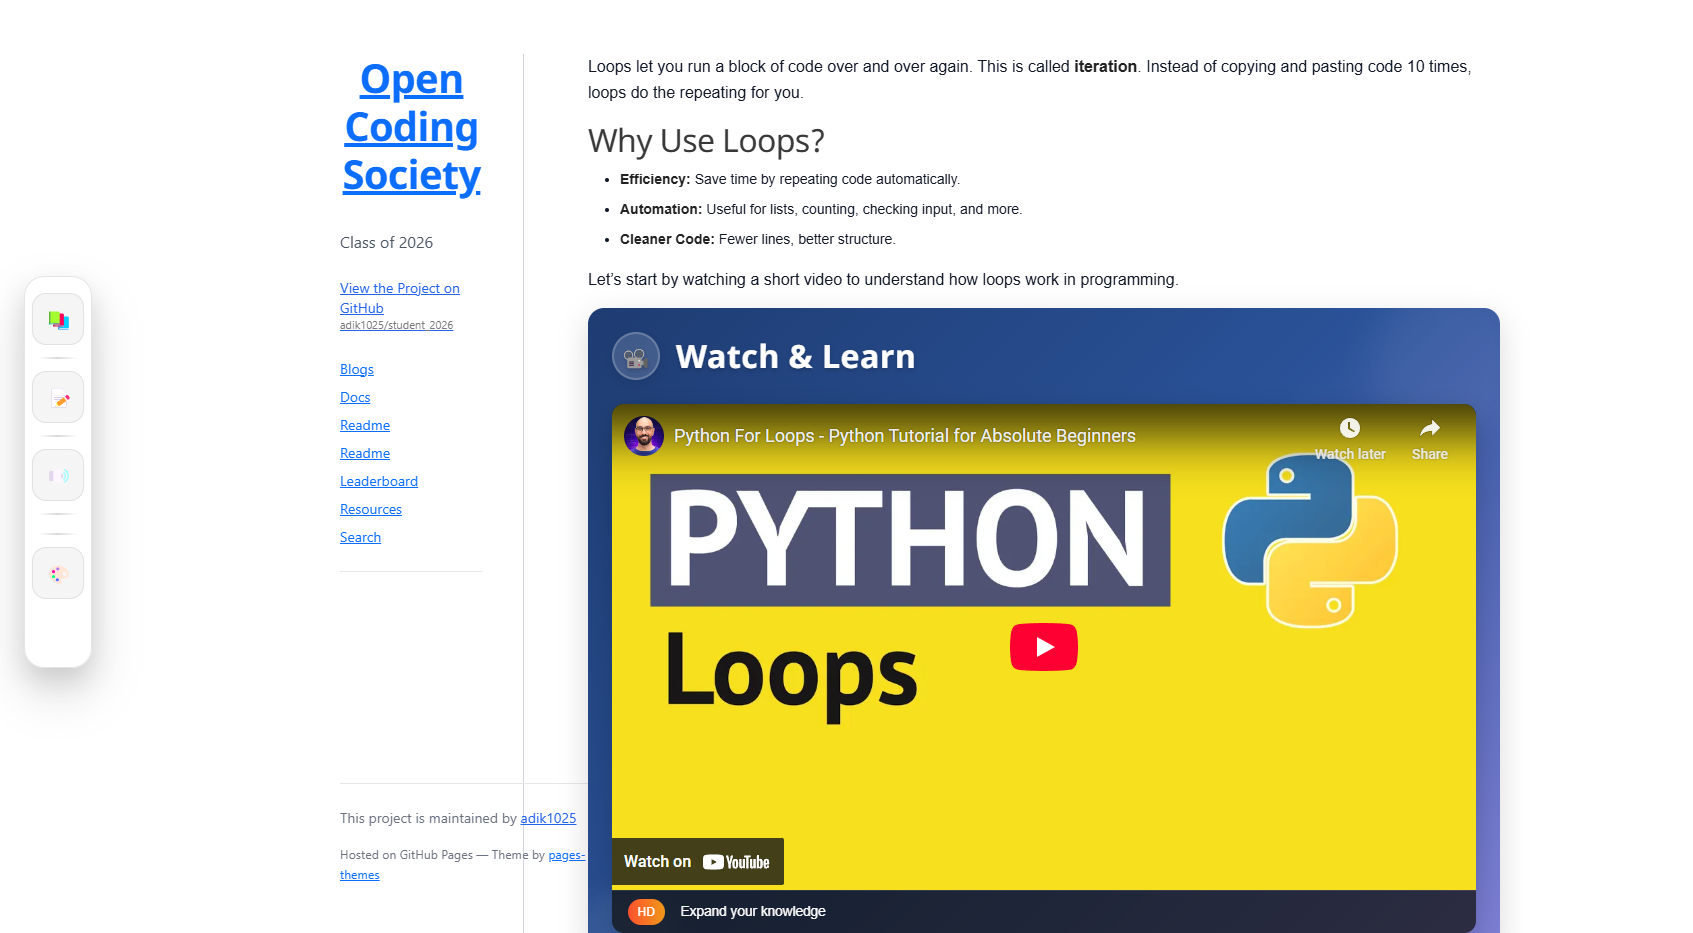1693x933 pixels.
Task: Click the 'Why Use Loops?' heading
Action: pyautogui.click(x=706, y=141)
